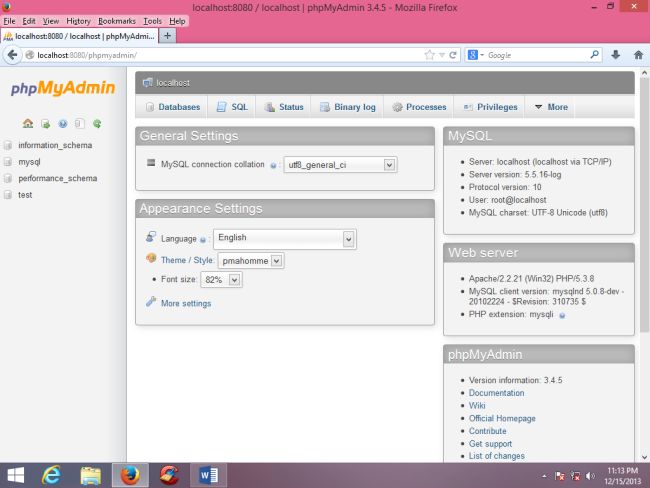Click the help icon beside PHP extension mysqli
Screen dimensions: 650x488
pyautogui.click(x=562, y=316)
